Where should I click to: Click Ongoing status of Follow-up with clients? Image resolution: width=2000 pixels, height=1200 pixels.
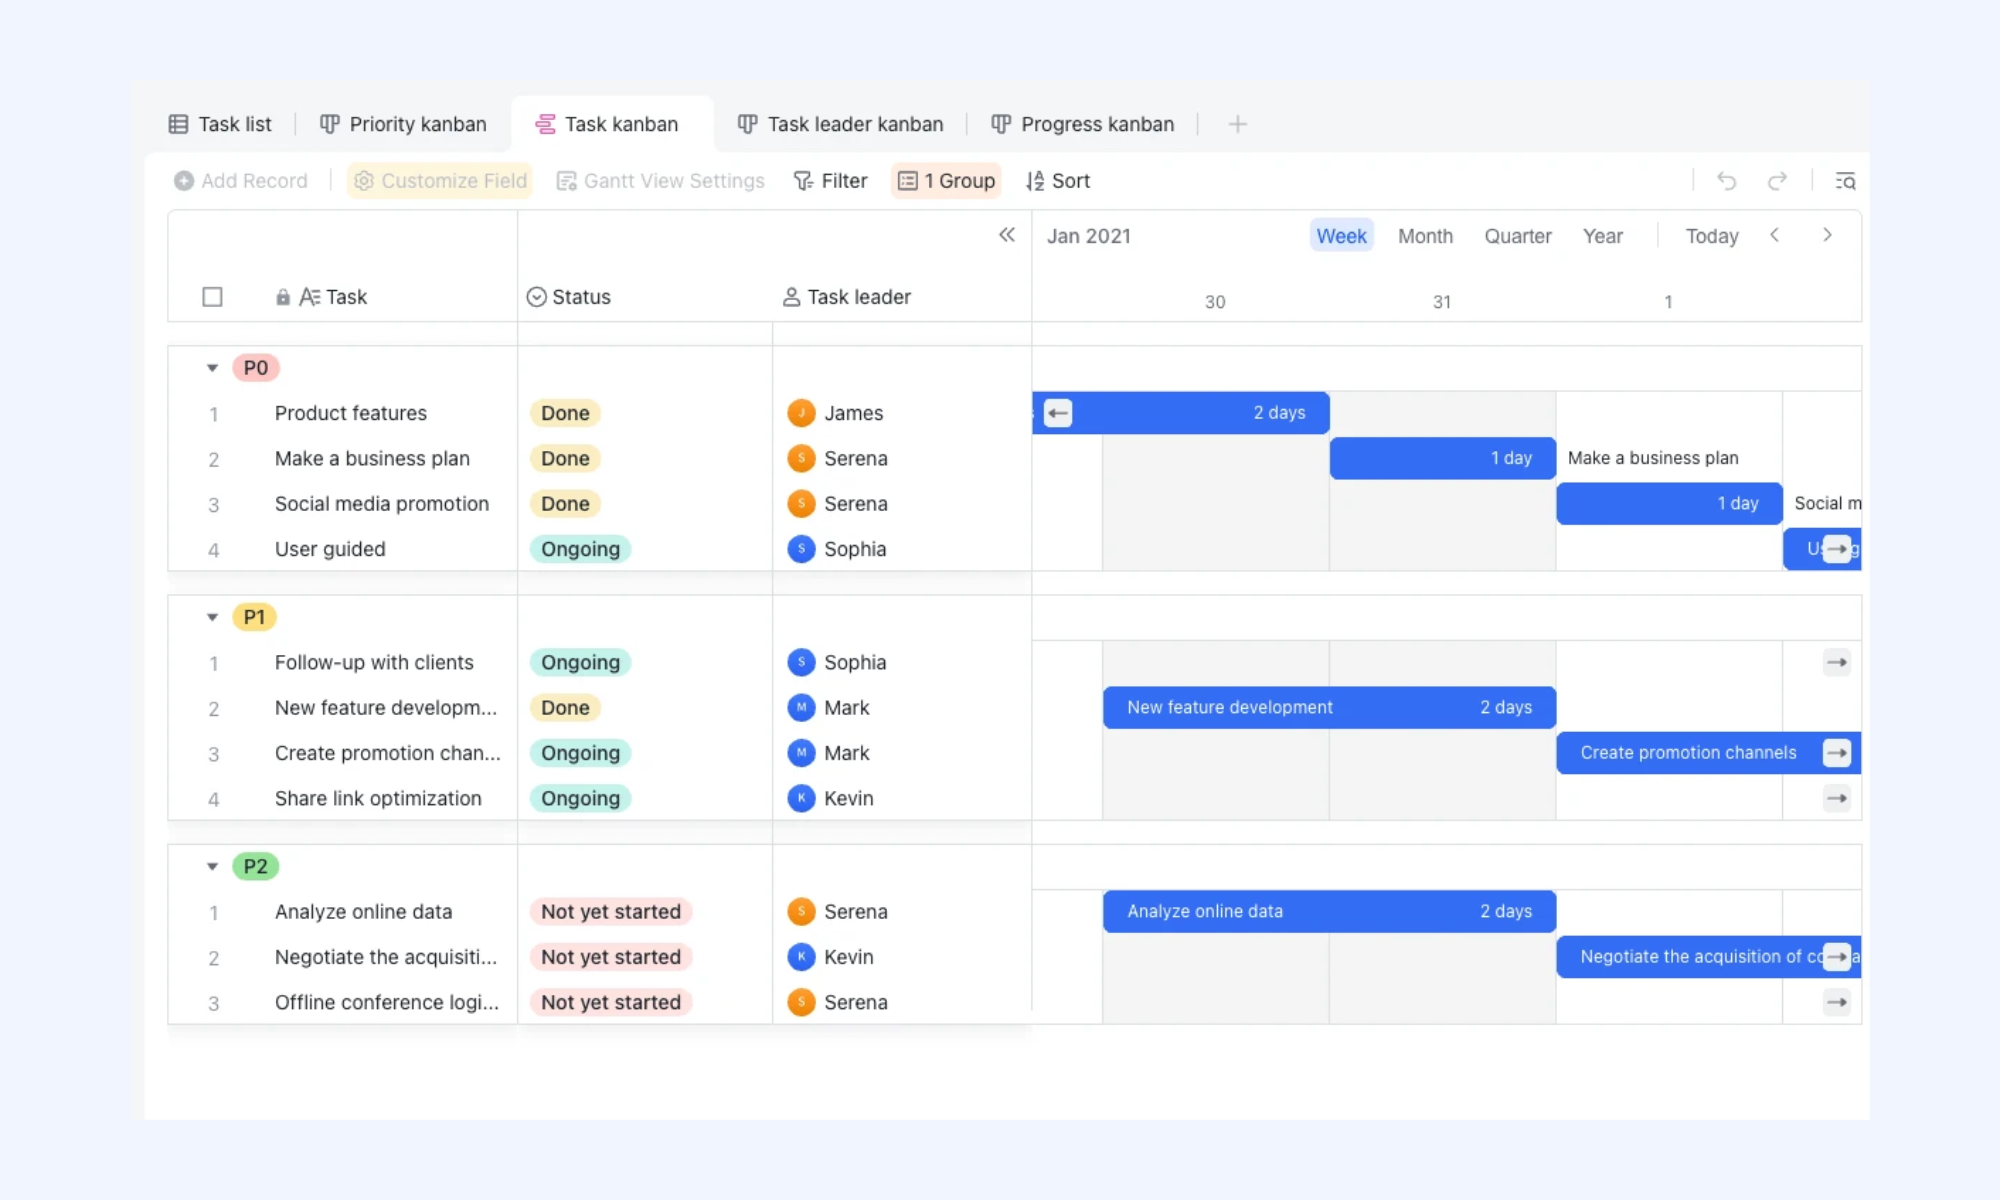point(580,662)
